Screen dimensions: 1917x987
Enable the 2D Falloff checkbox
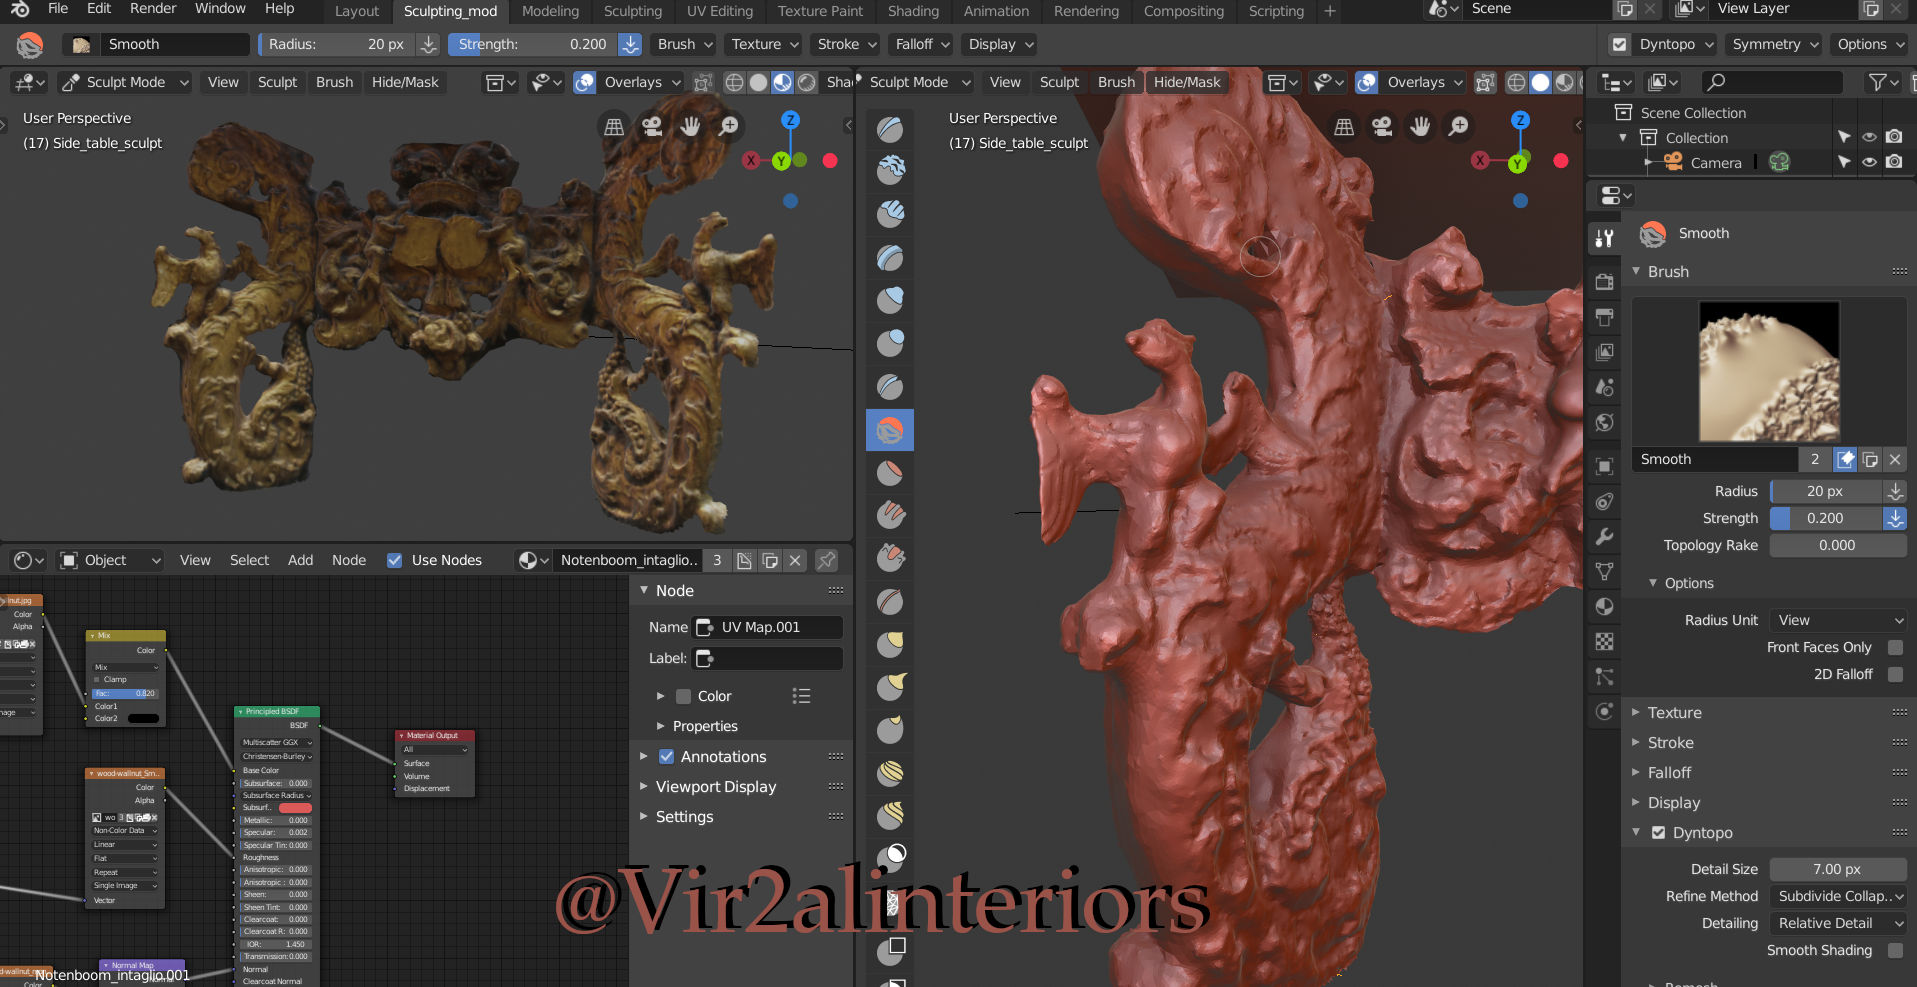pos(1895,674)
